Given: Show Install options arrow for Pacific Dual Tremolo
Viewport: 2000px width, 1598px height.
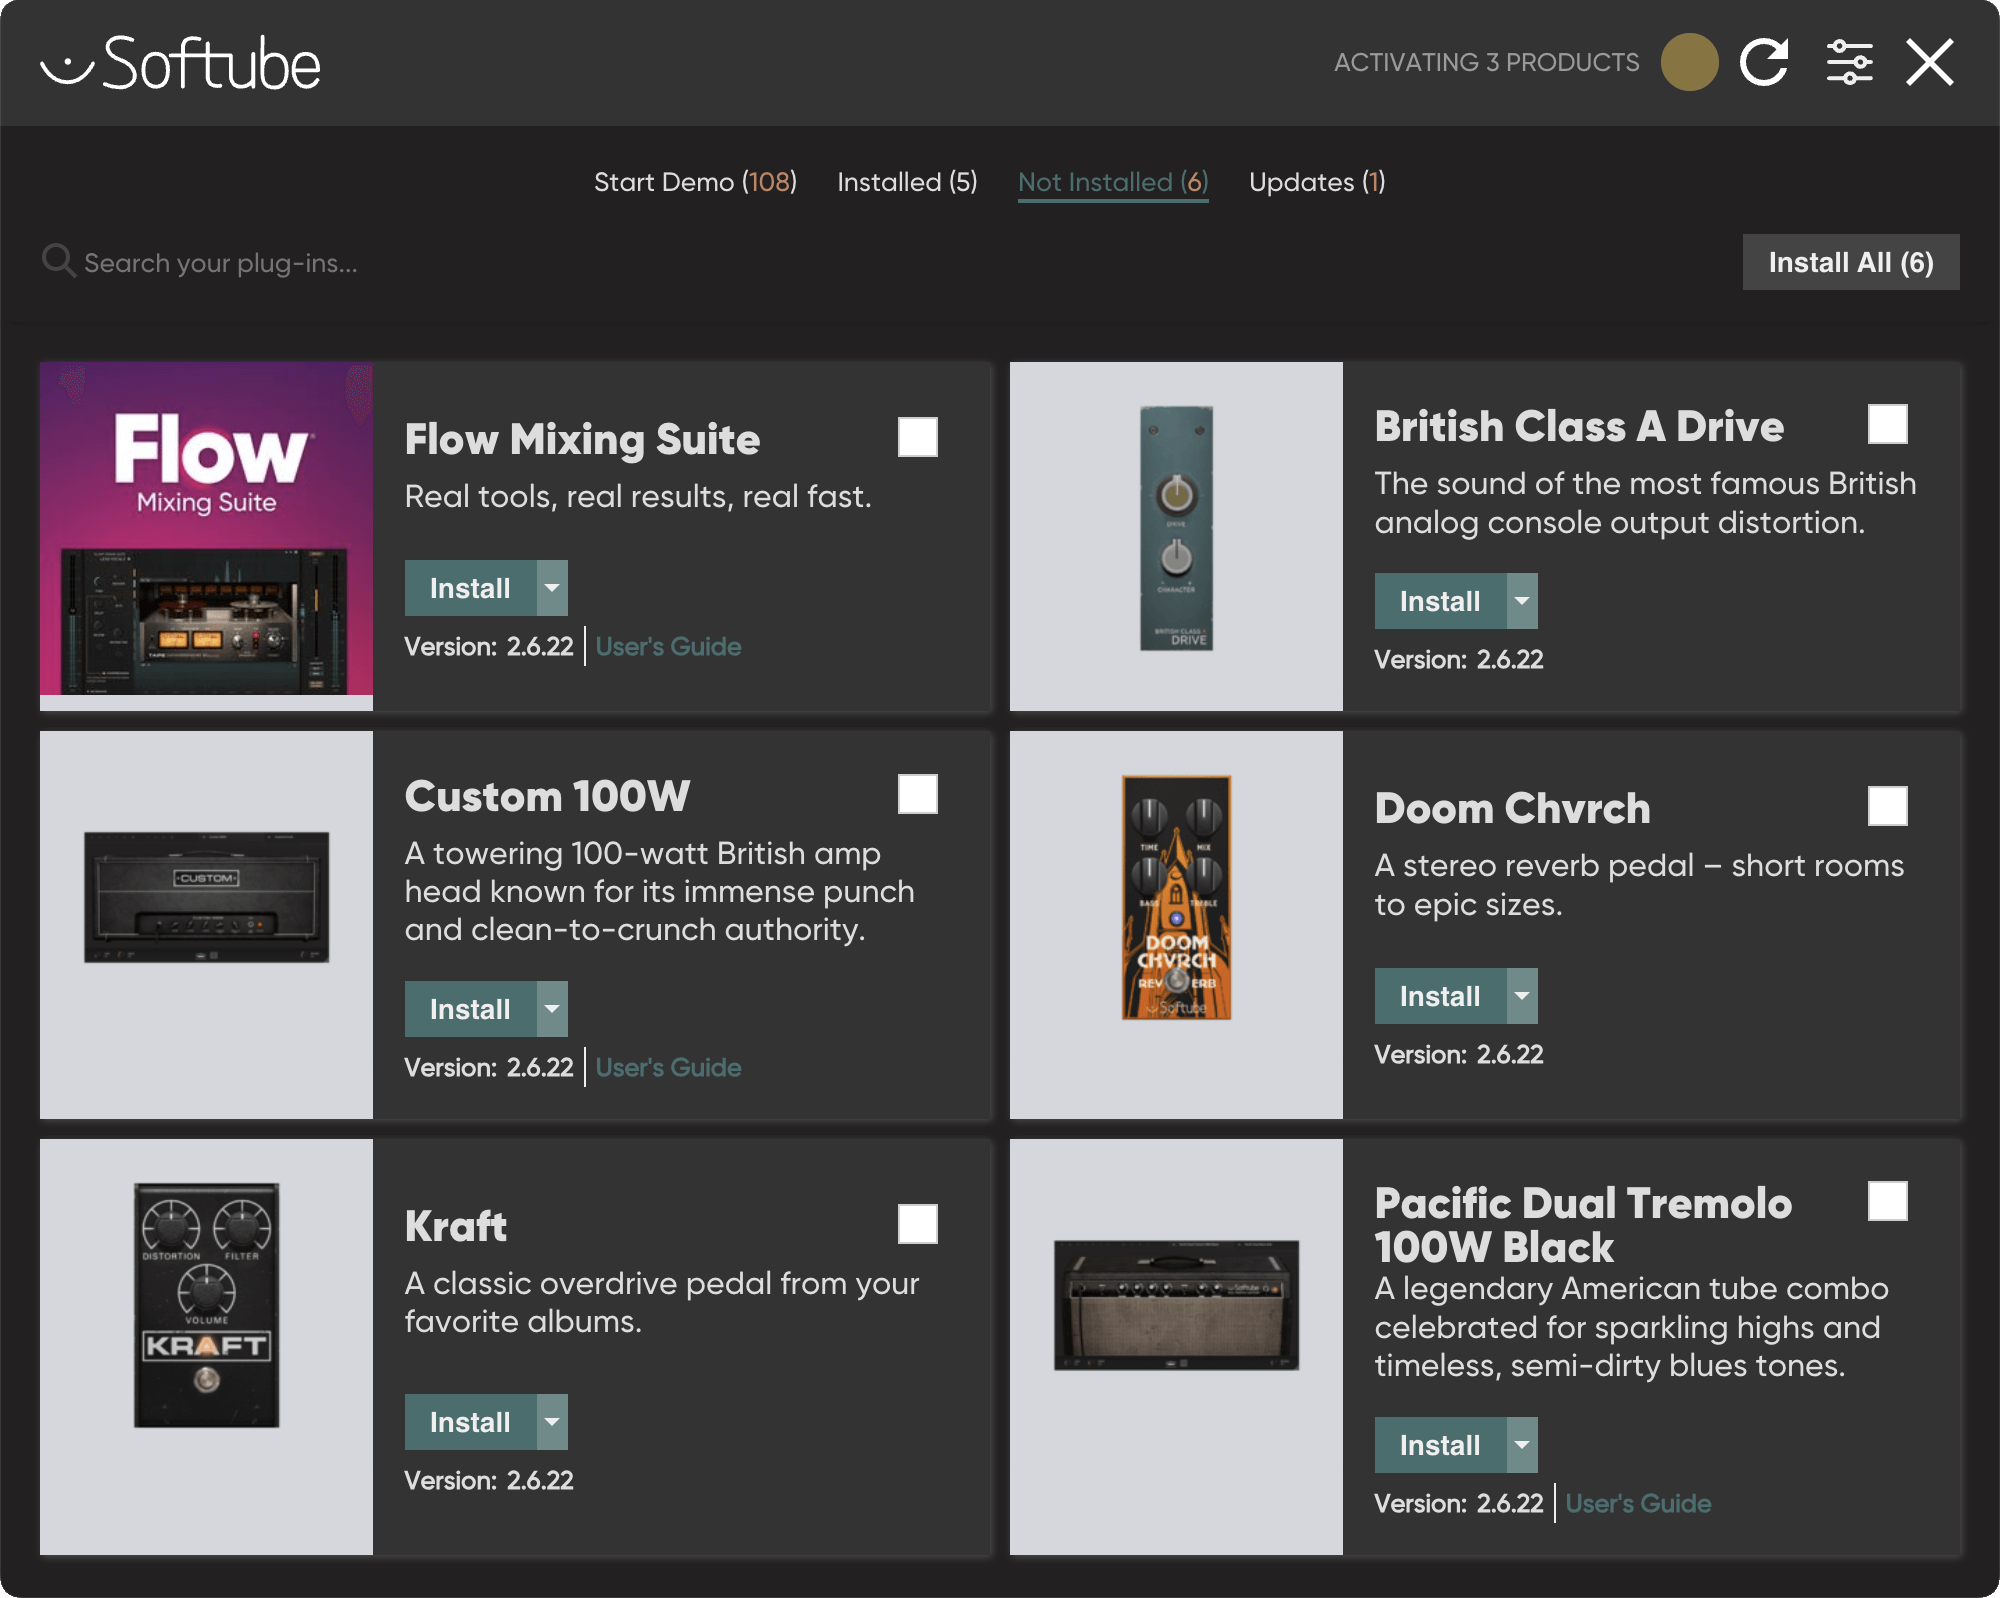Looking at the screenshot, I should (1522, 1445).
